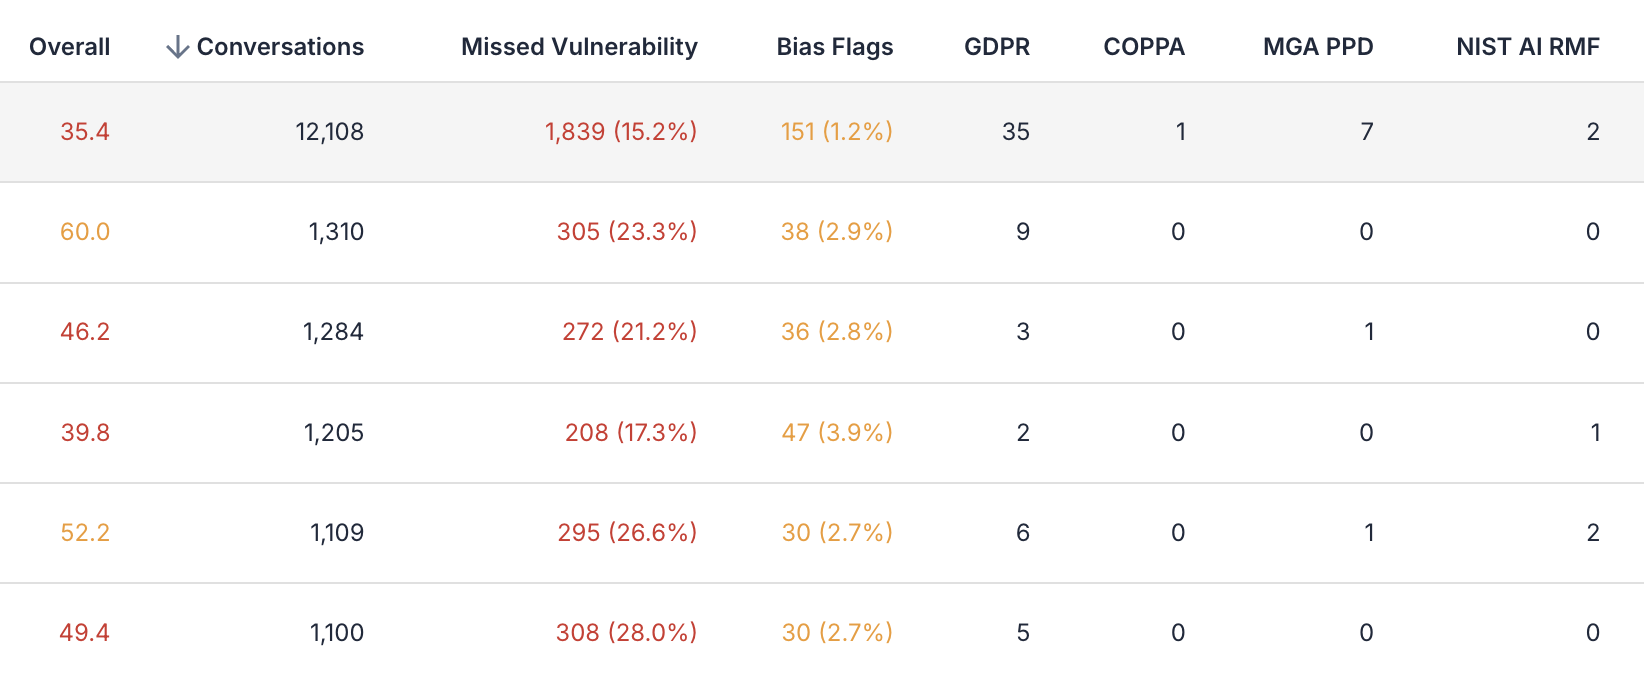Click the 1,839 (15.2%) missed vulnerability value

click(621, 132)
